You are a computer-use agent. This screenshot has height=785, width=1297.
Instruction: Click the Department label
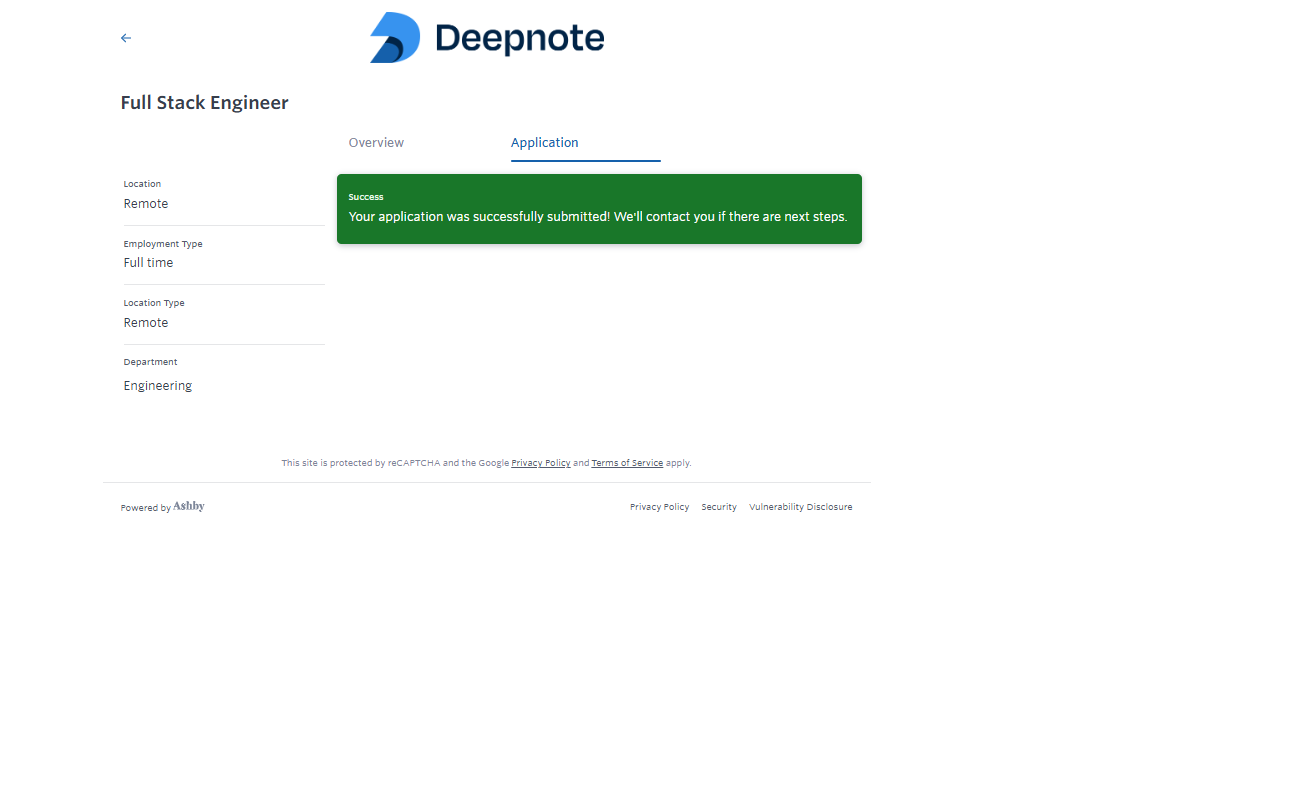(150, 362)
